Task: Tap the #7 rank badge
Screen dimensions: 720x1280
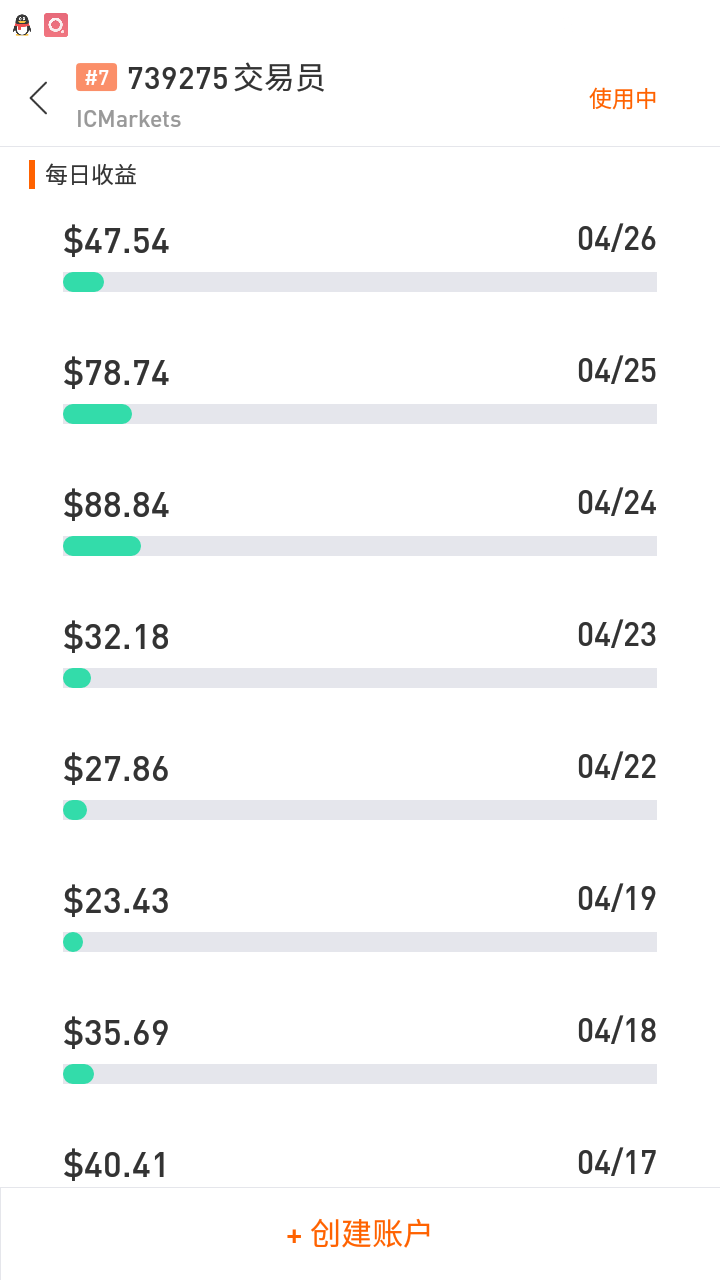Action: [97, 78]
